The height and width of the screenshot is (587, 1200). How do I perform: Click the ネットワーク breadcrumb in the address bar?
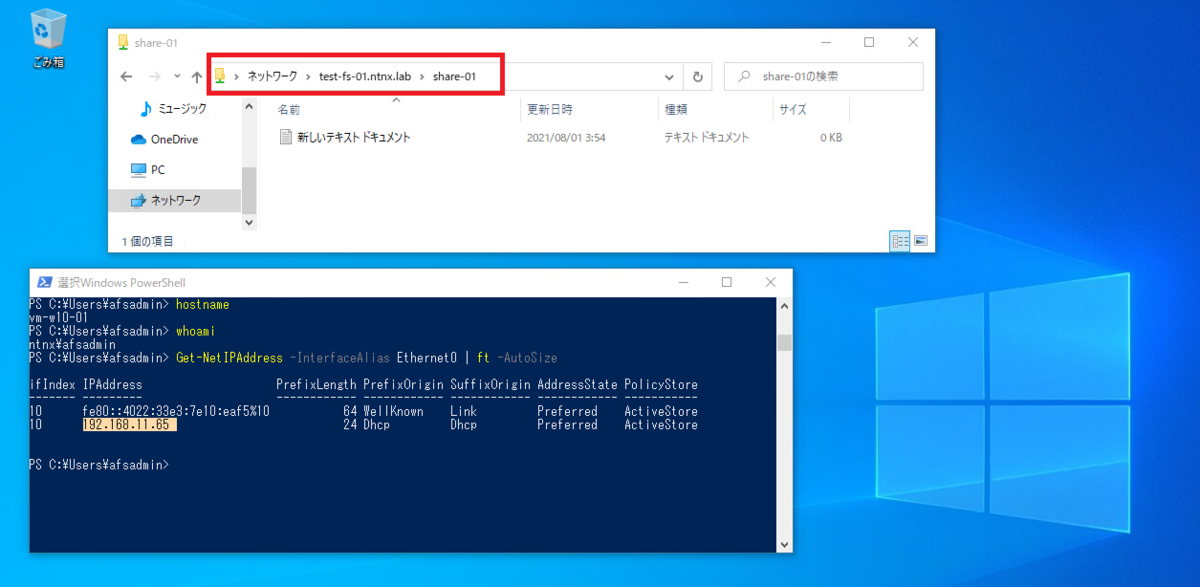[272, 76]
